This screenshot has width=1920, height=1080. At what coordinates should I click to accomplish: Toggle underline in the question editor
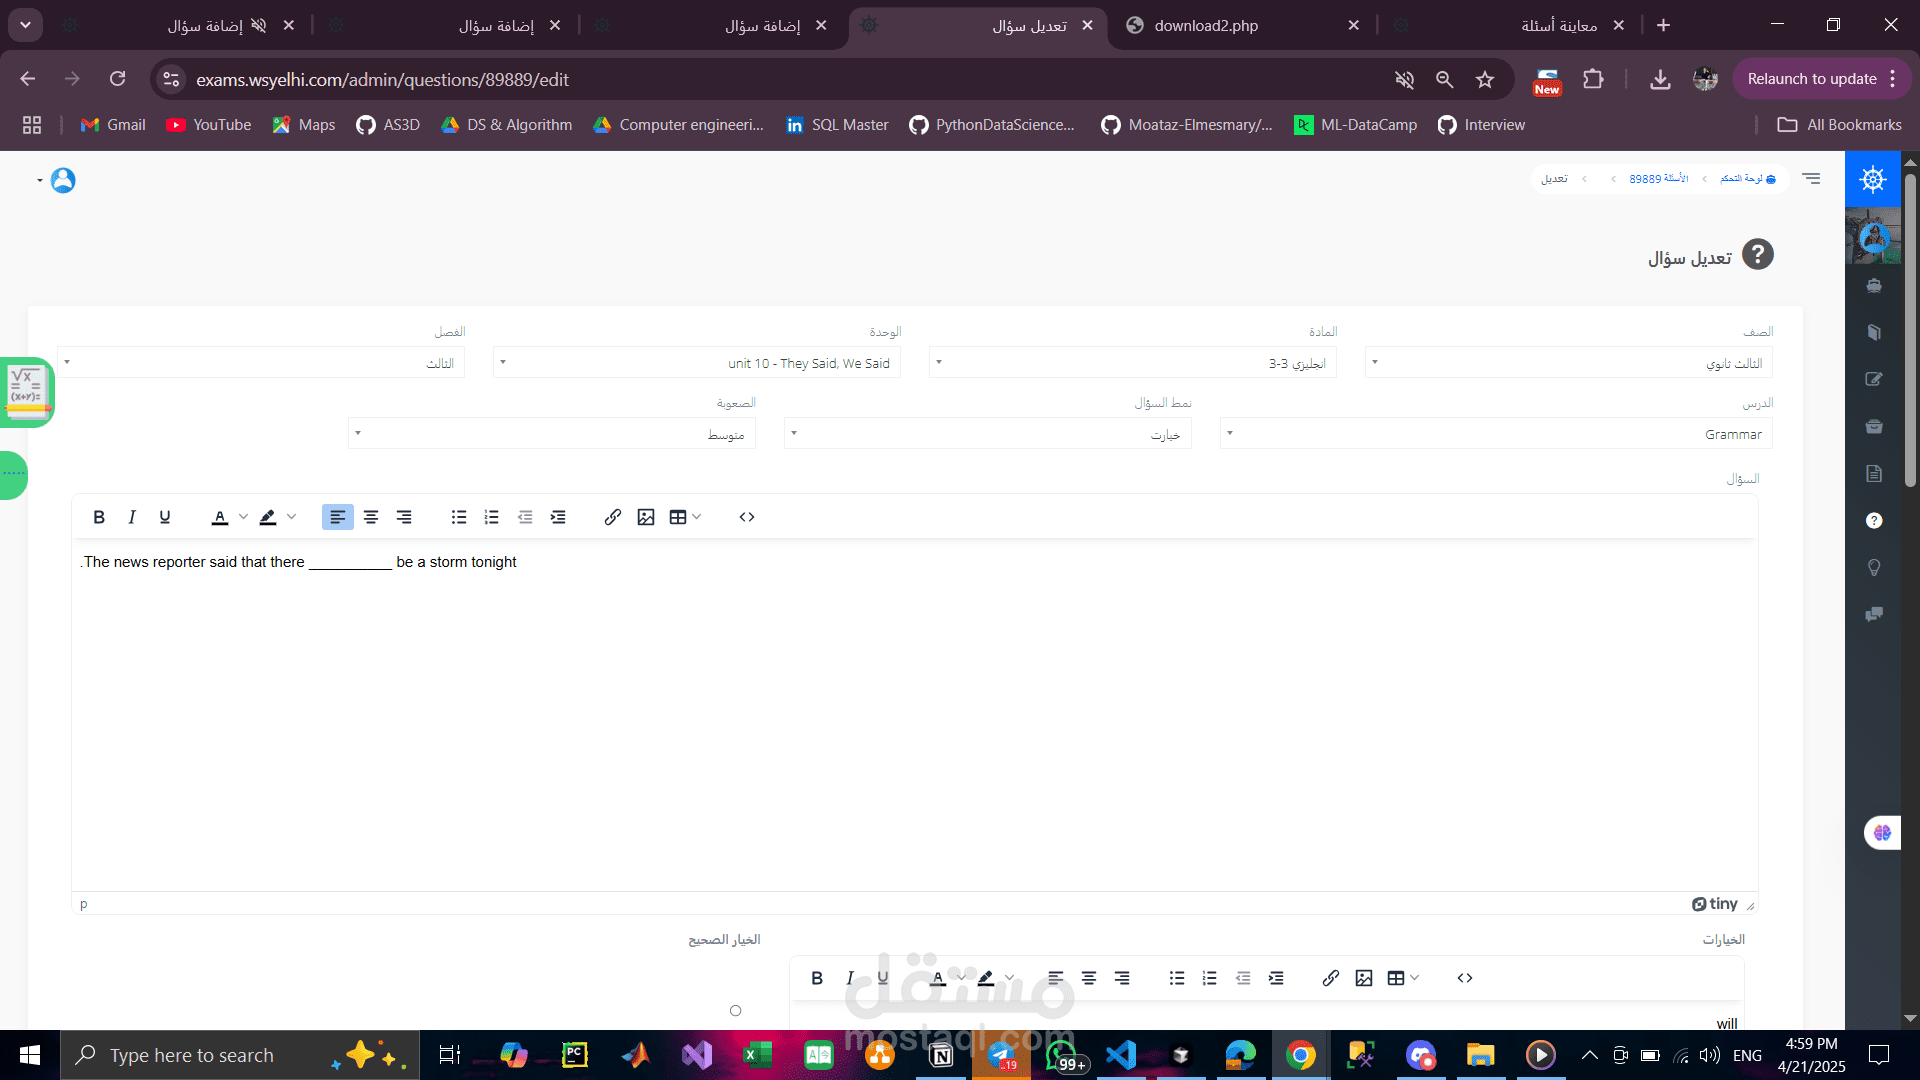click(165, 517)
